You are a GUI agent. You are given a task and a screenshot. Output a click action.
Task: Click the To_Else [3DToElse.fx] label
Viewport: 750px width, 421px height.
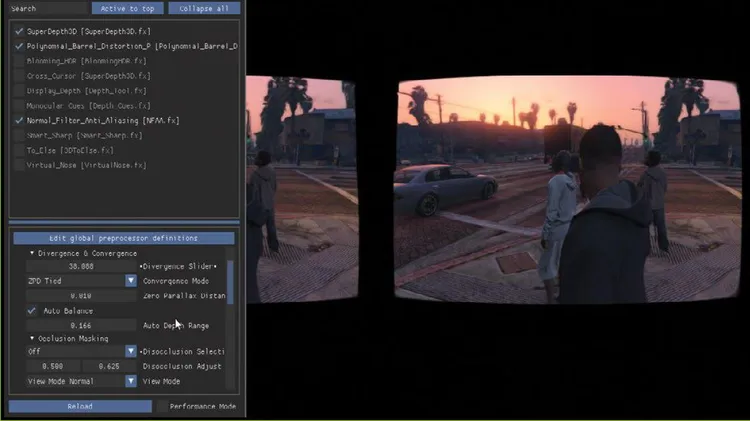point(70,150)
